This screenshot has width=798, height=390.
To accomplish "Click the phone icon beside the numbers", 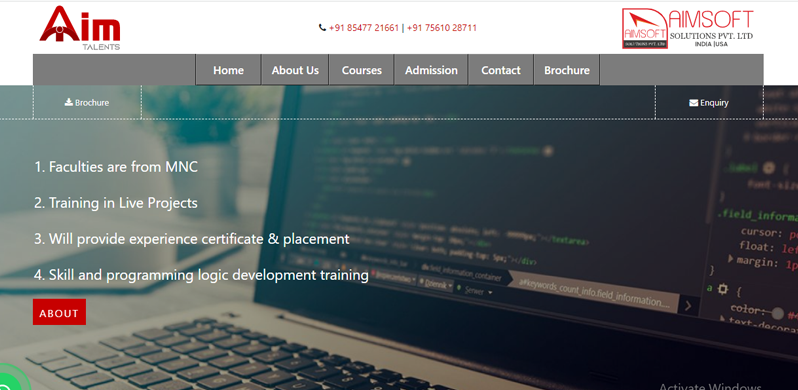I will point(322,28).
